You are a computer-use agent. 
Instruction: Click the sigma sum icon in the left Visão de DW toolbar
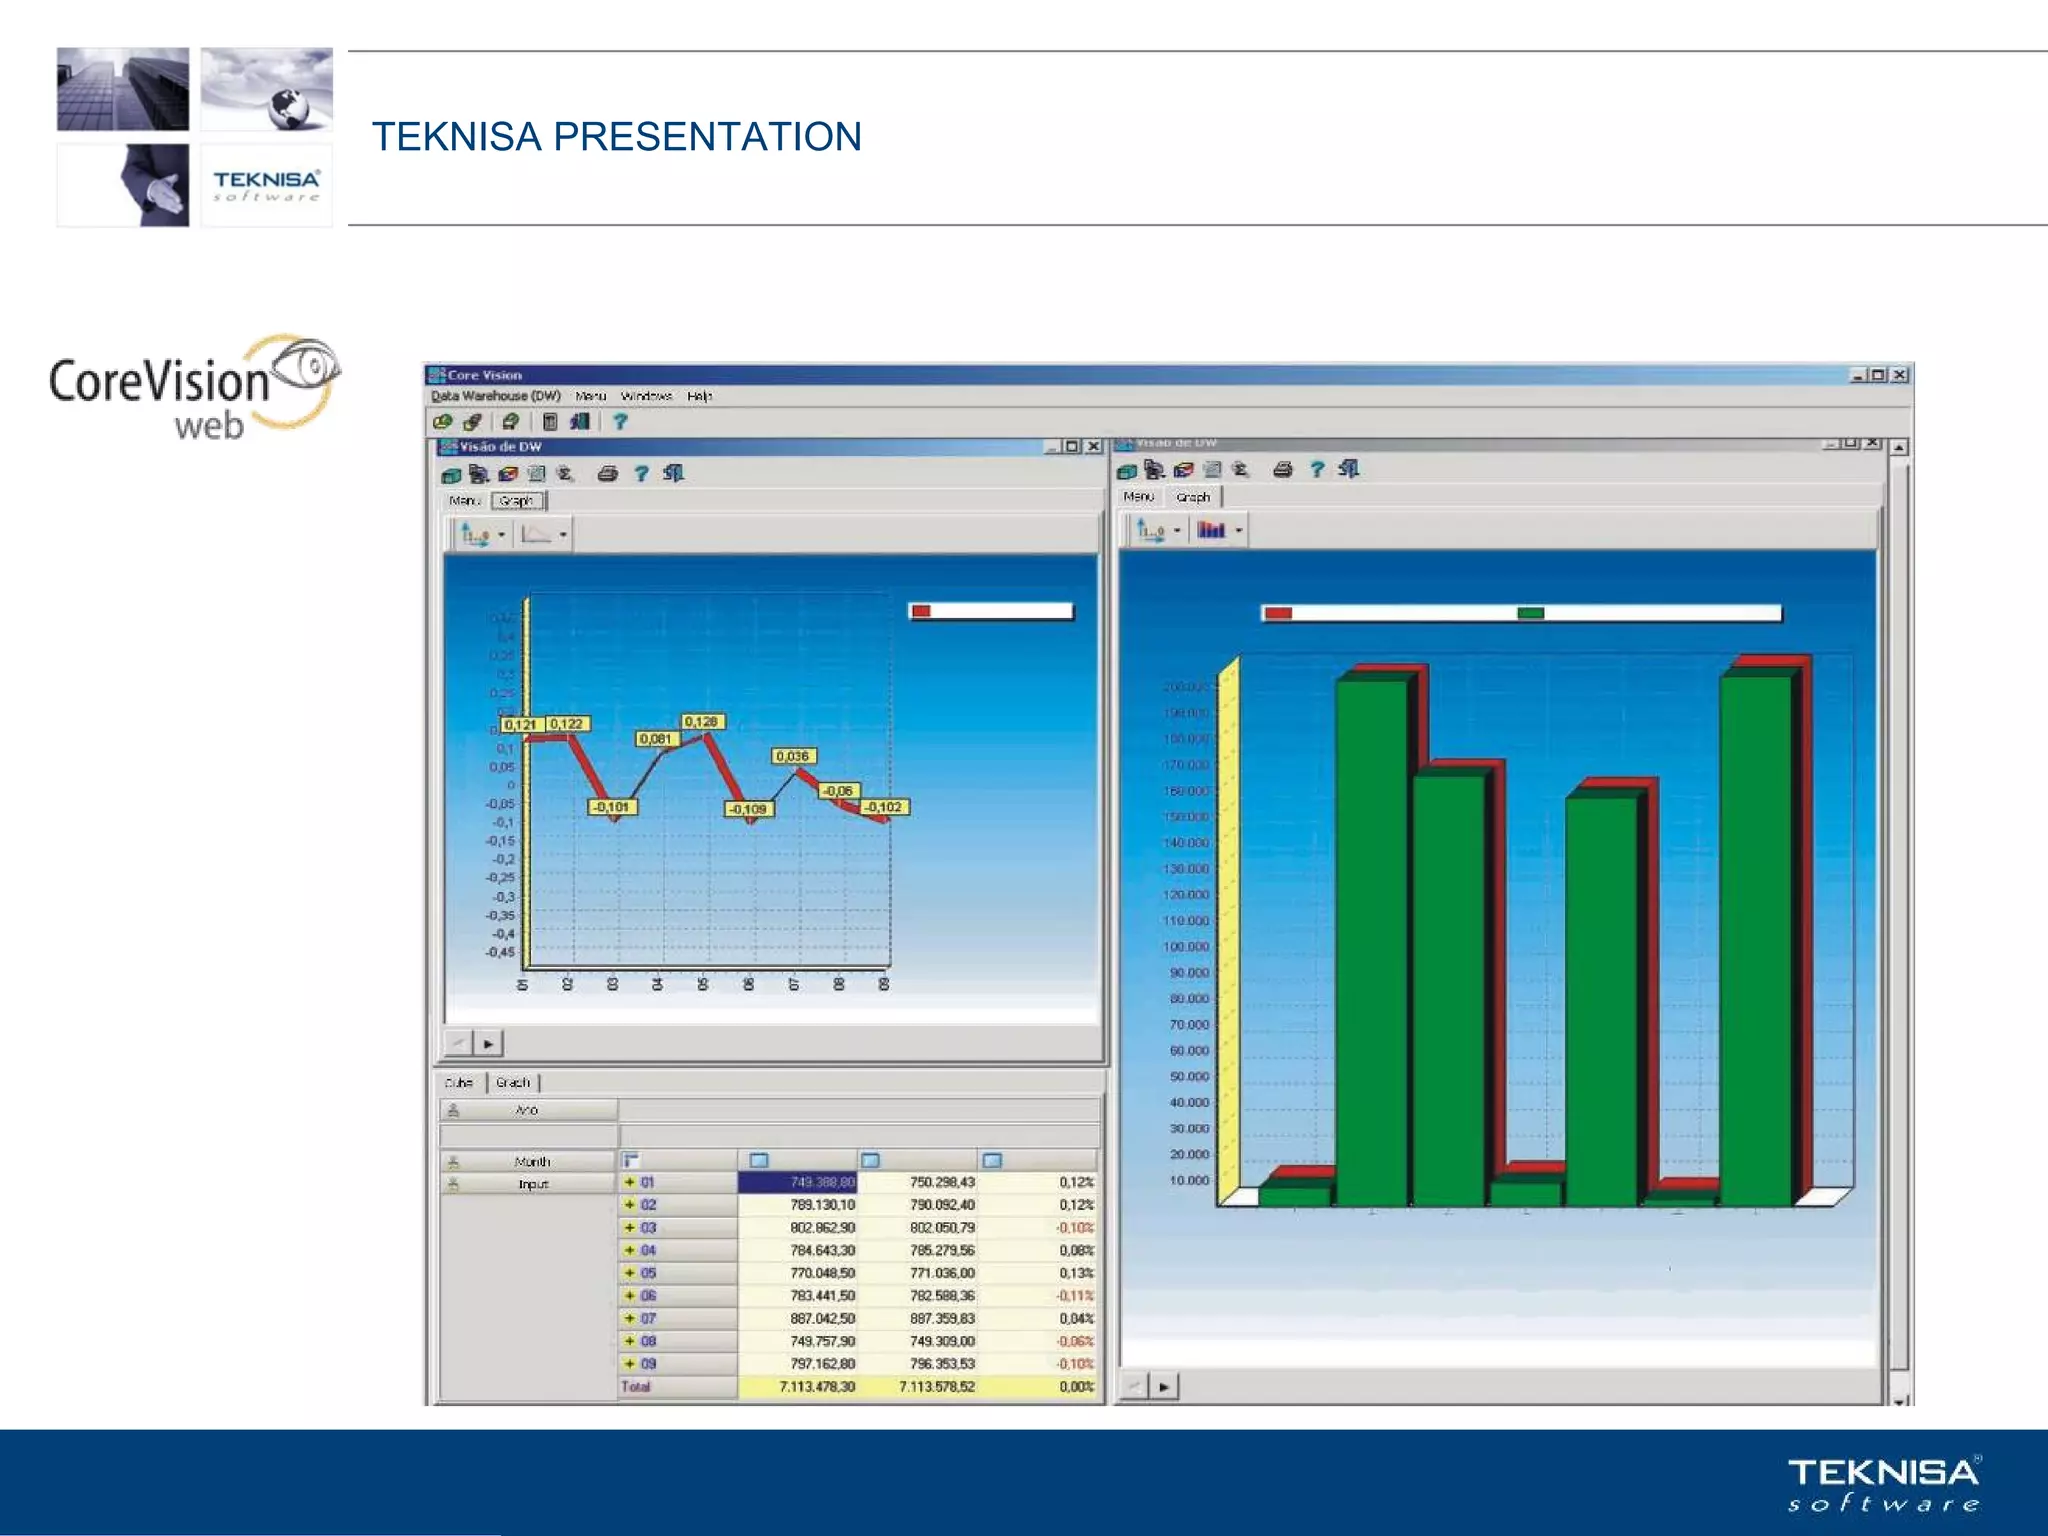pyautogui.click(x=565, y=474)
